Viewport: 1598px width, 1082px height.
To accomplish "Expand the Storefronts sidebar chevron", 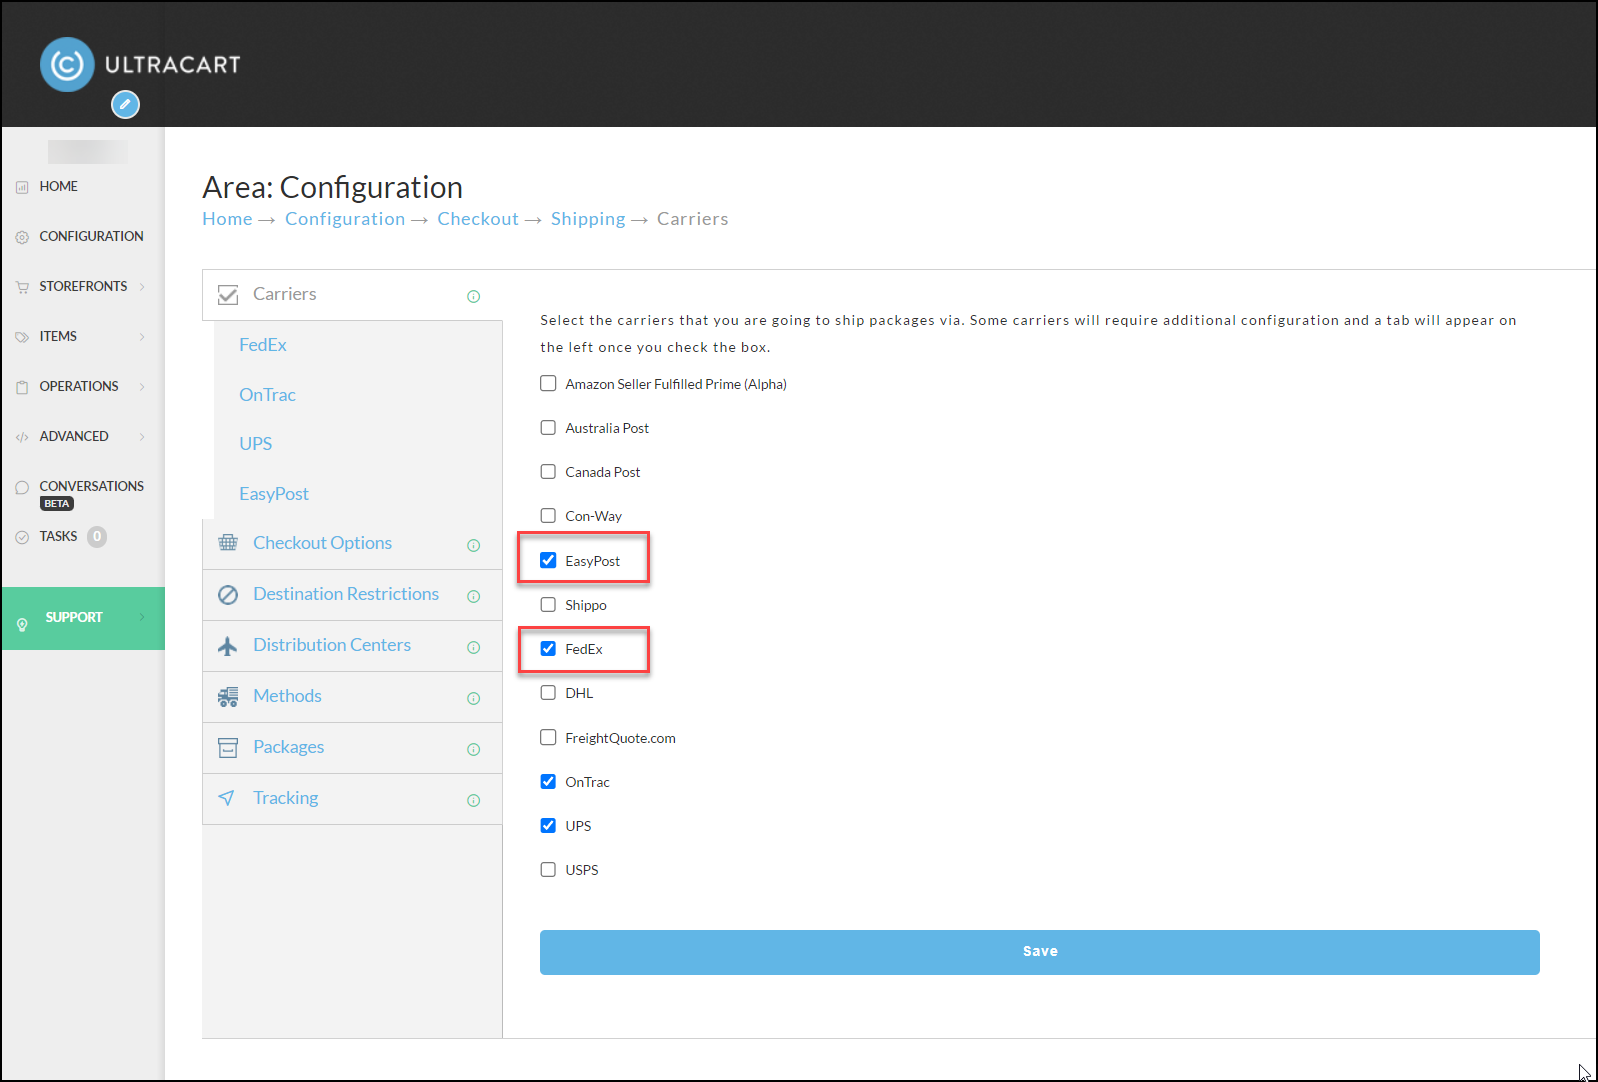I will click(x=142, y=286).
